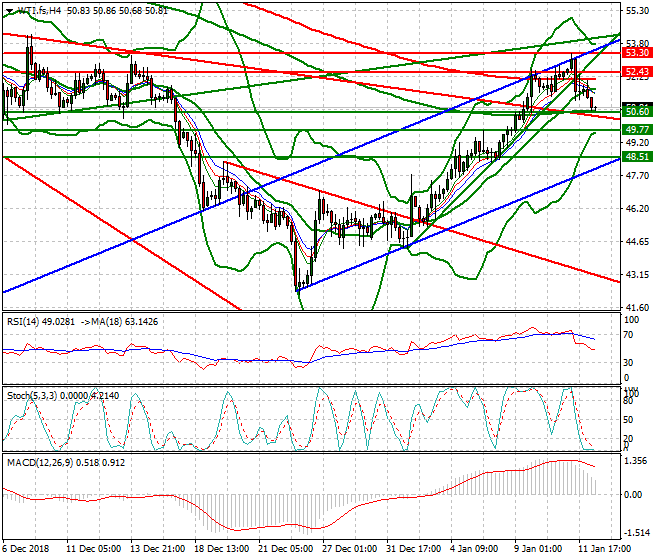660x560 pixels.
Task: Click the 31 Dec 17:00 time axis label
Action: [x=413, y=549]
